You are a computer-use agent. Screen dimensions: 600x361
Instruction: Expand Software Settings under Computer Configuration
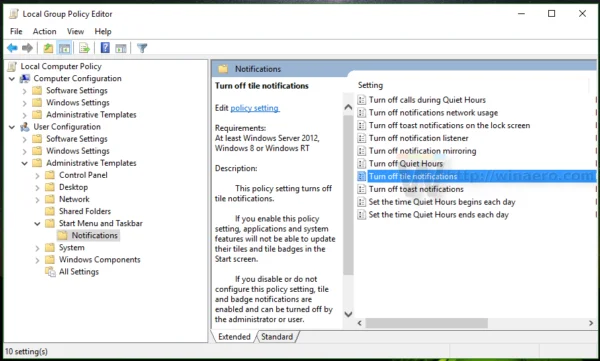pyautogui.click(x=24, y=91)
